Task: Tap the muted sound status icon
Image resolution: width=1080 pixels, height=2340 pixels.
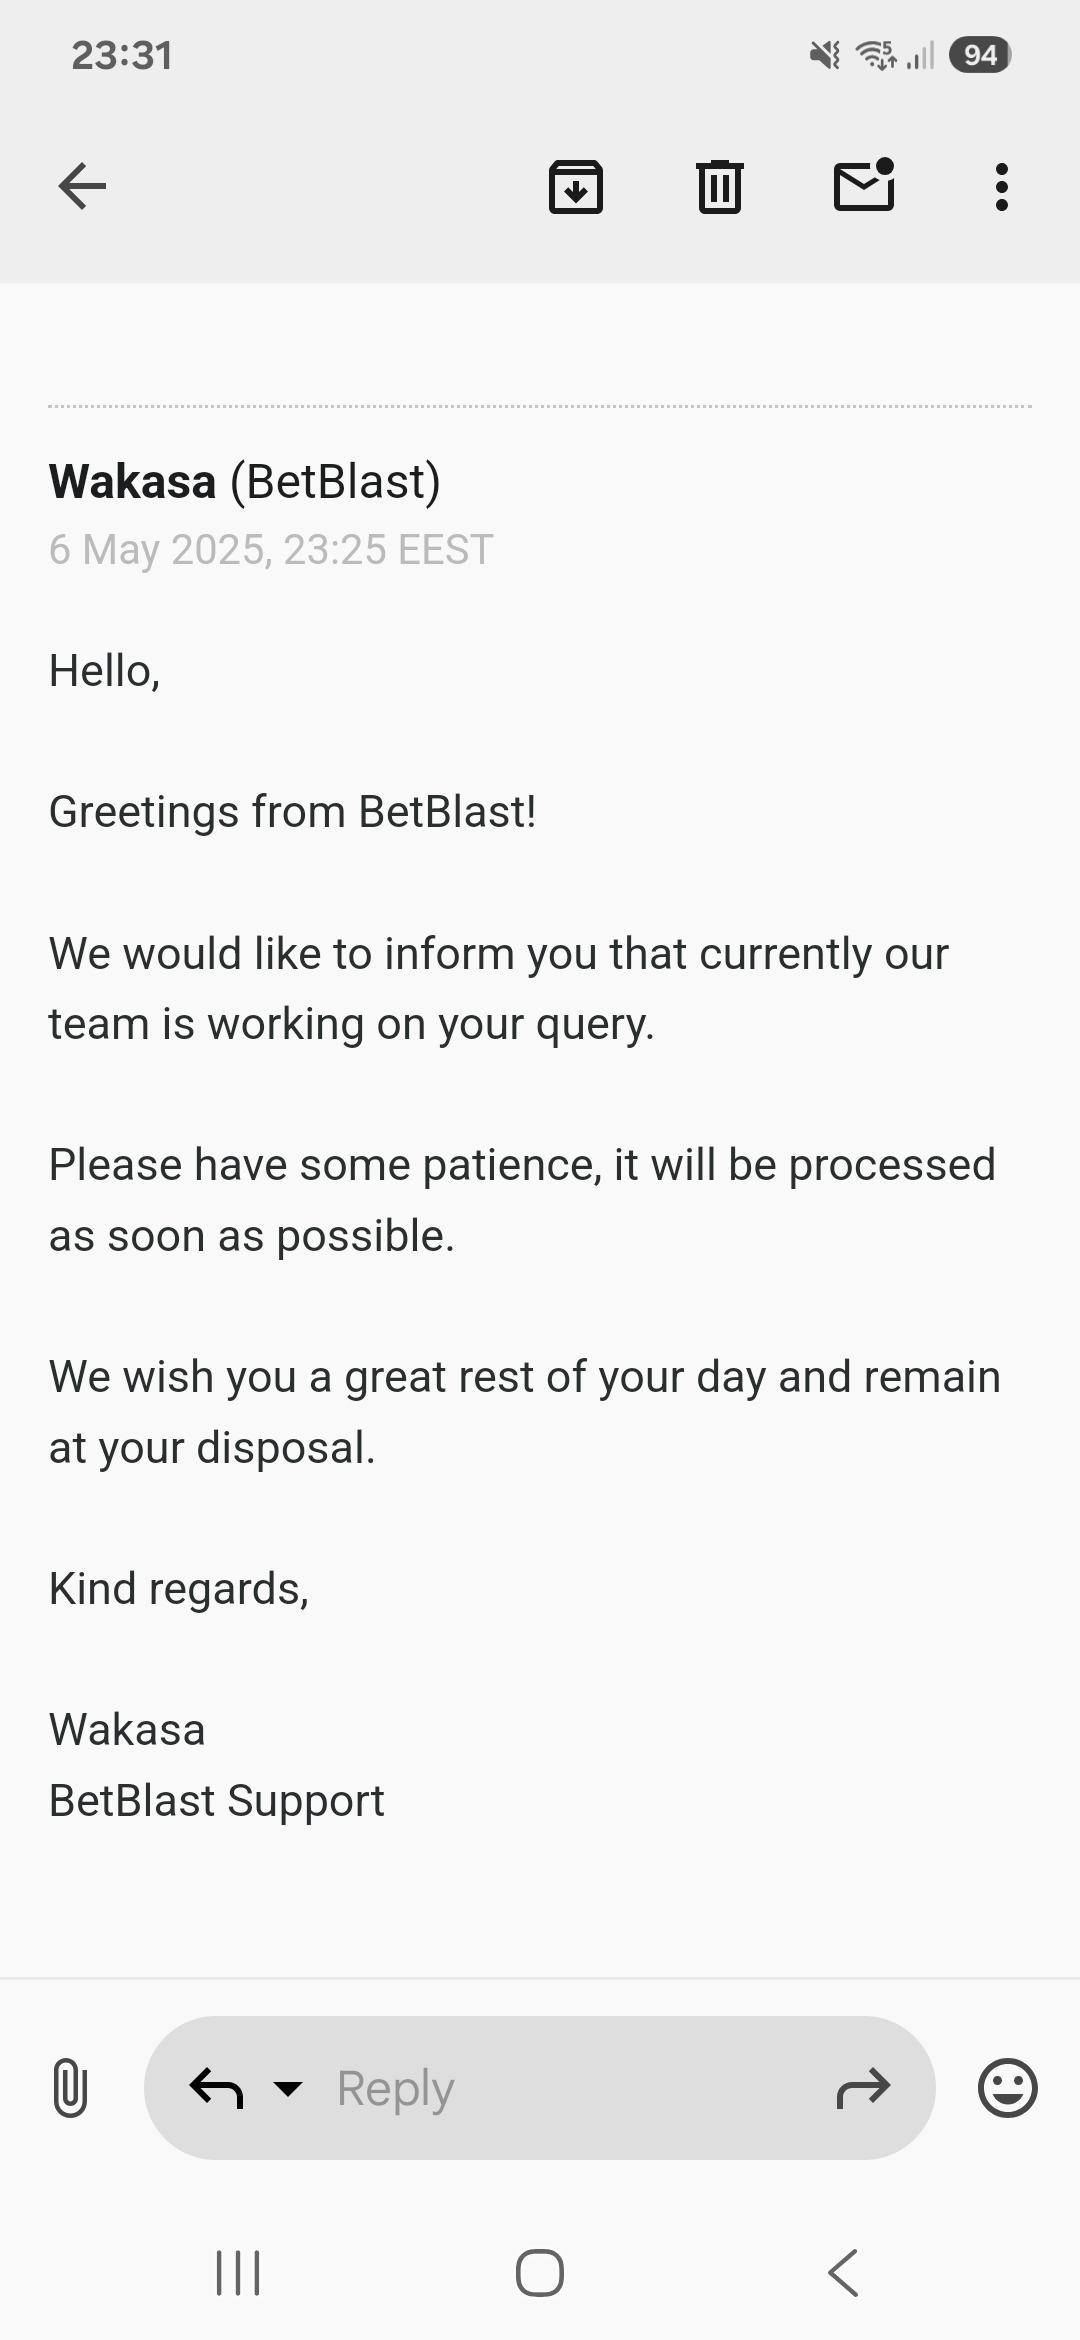Action: pyautogui.click(x=825, y=55)
